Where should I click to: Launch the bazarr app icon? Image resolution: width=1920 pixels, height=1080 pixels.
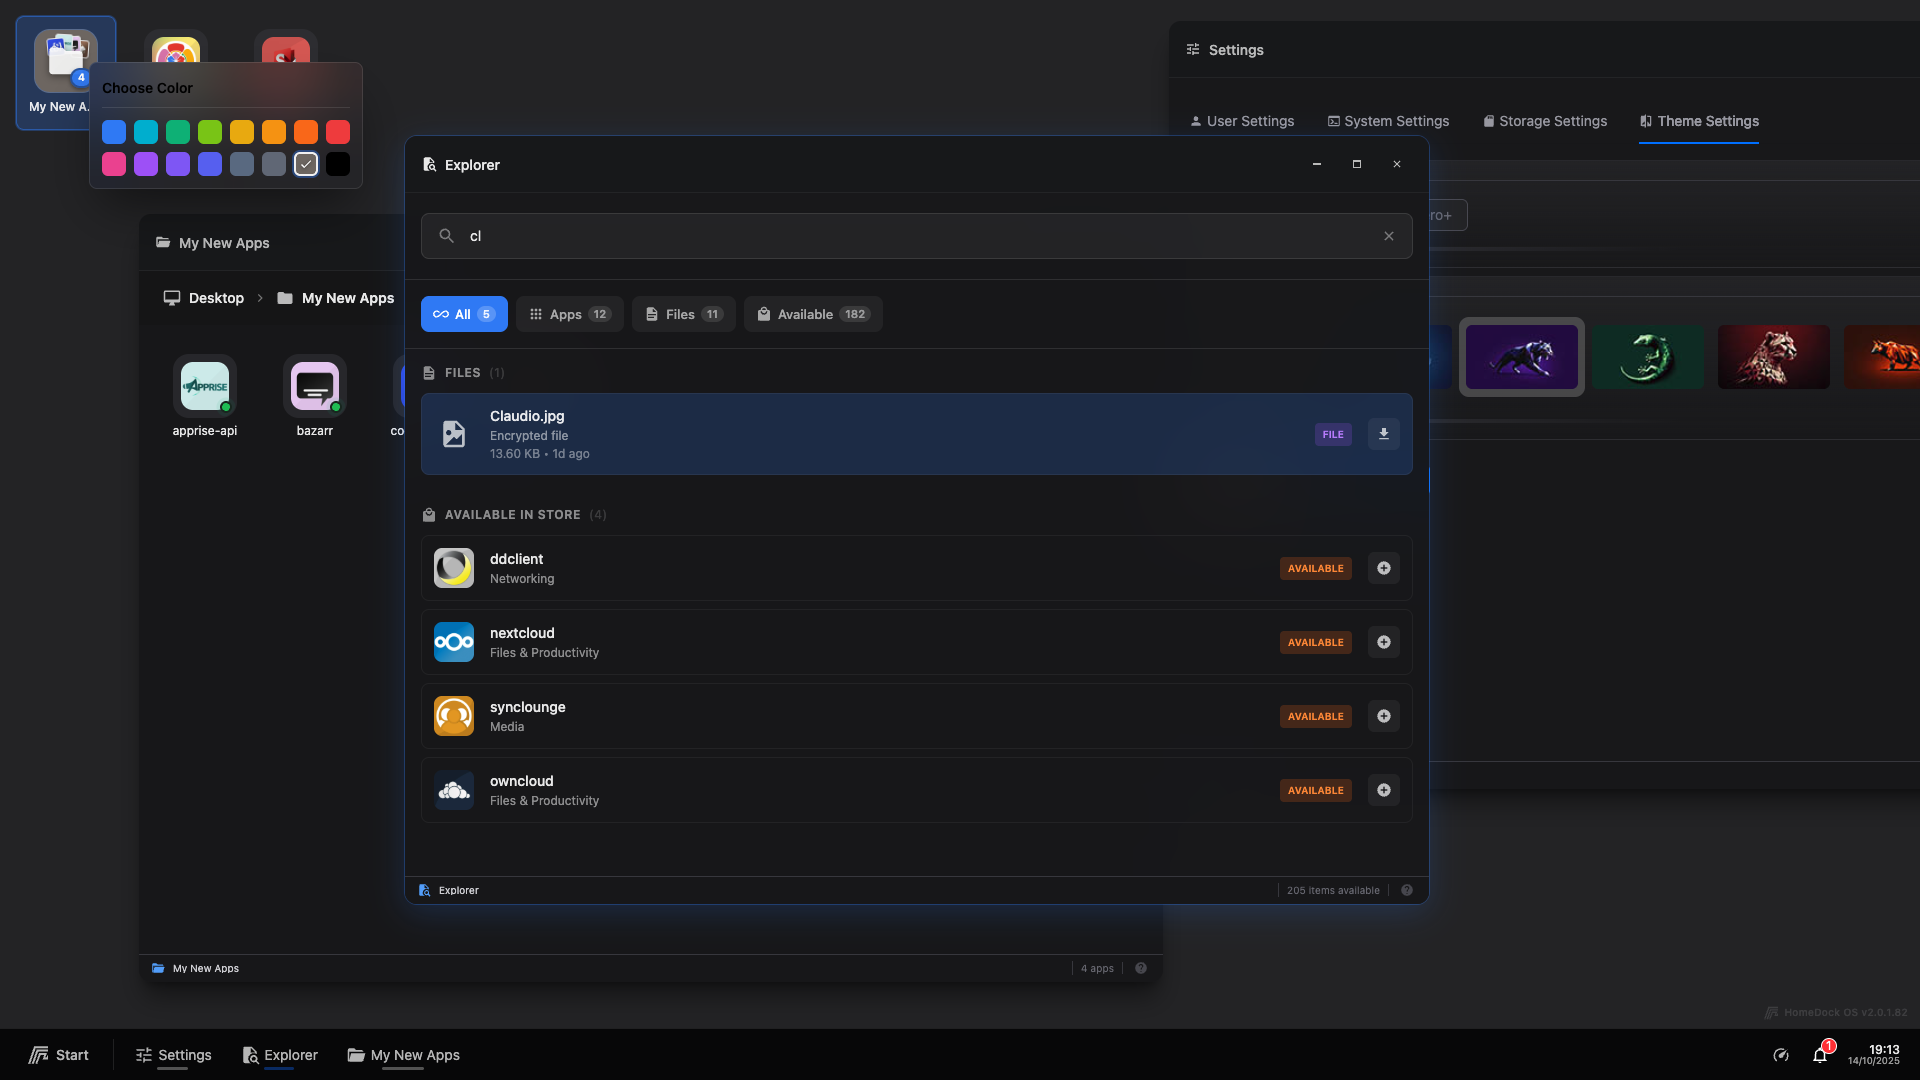pos(314,387)
